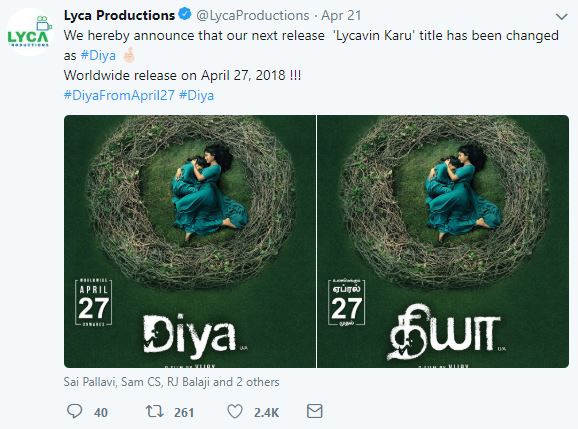Click the #DiyaFromApril27 hashtag

click(x=119, y=95)
